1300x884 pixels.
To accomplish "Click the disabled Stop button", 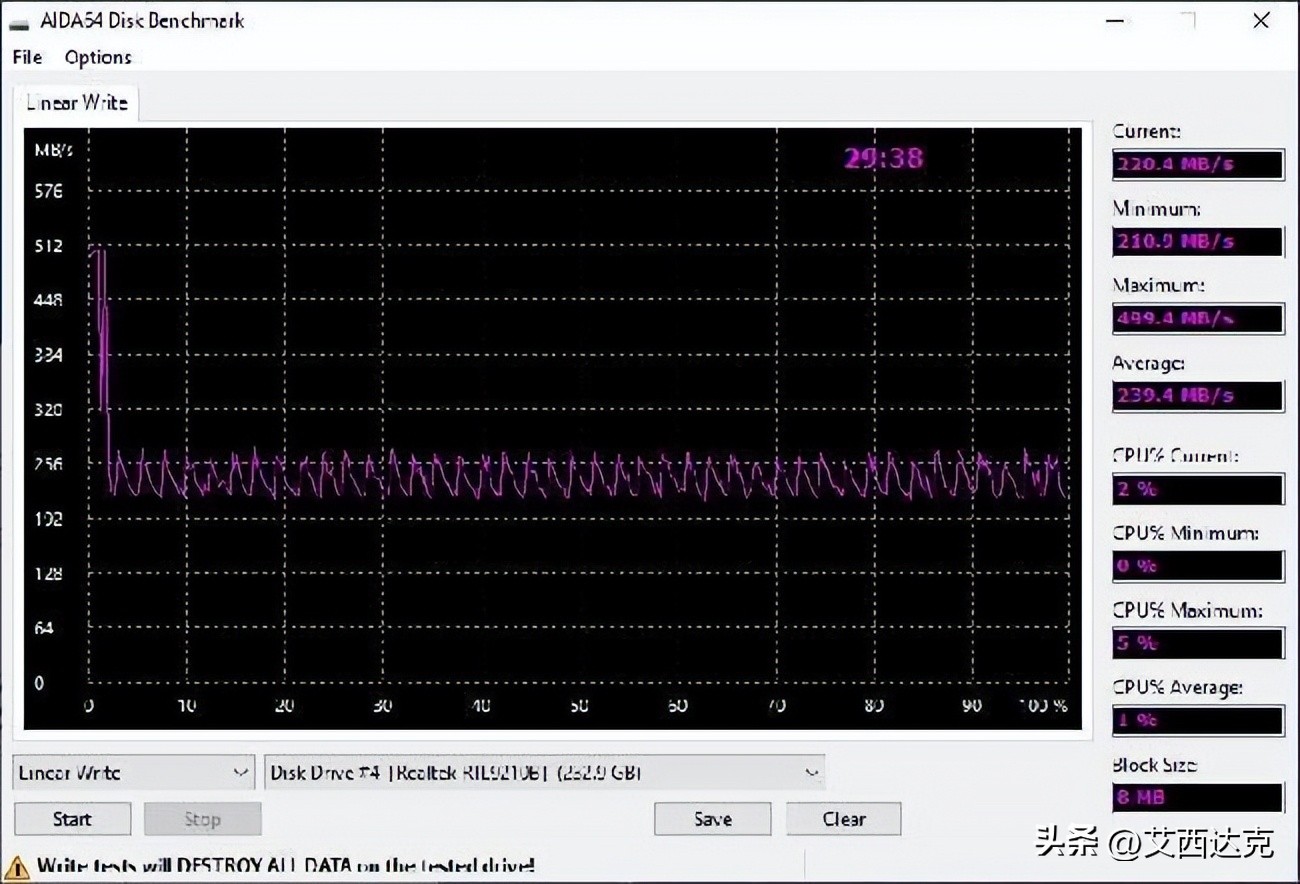I will coord(202,818).
